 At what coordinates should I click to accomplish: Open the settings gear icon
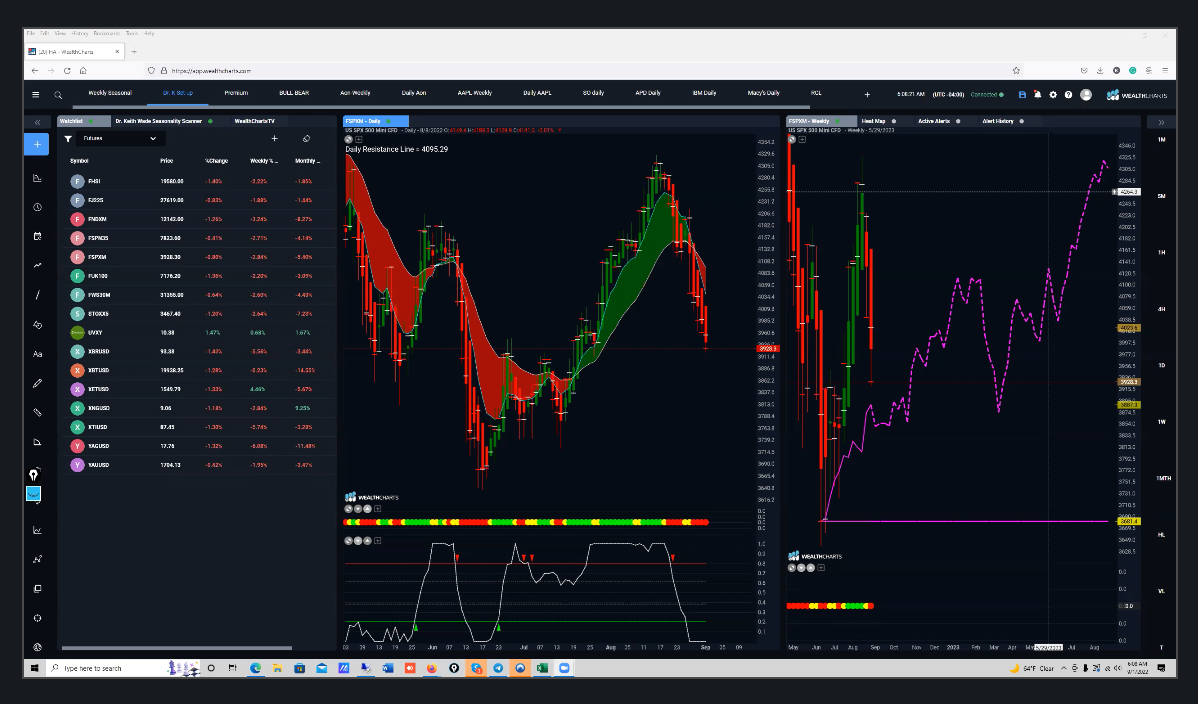pos(1053,95)
